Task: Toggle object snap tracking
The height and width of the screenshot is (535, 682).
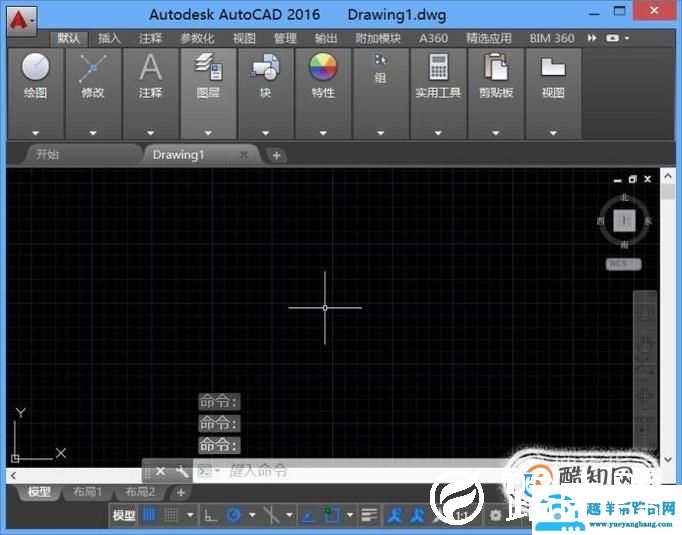Action: pos(309,516)
